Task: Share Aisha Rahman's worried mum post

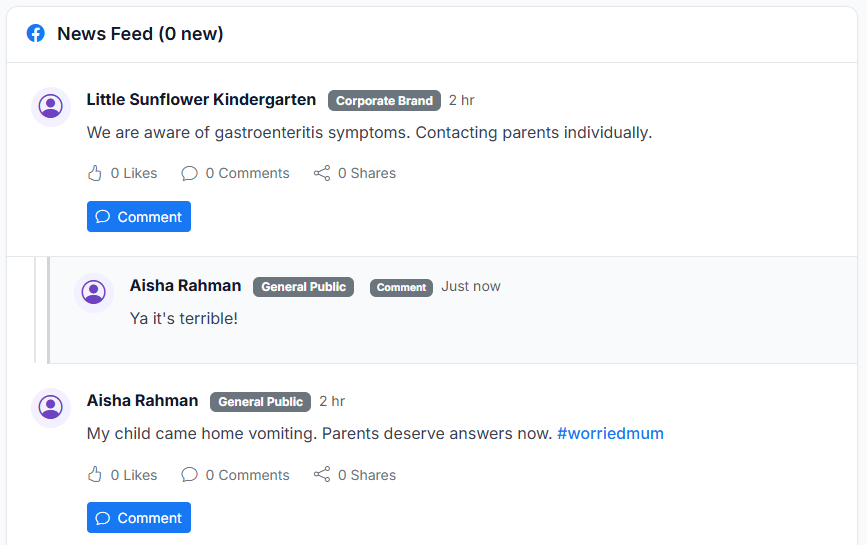Action: pos(355,475)
